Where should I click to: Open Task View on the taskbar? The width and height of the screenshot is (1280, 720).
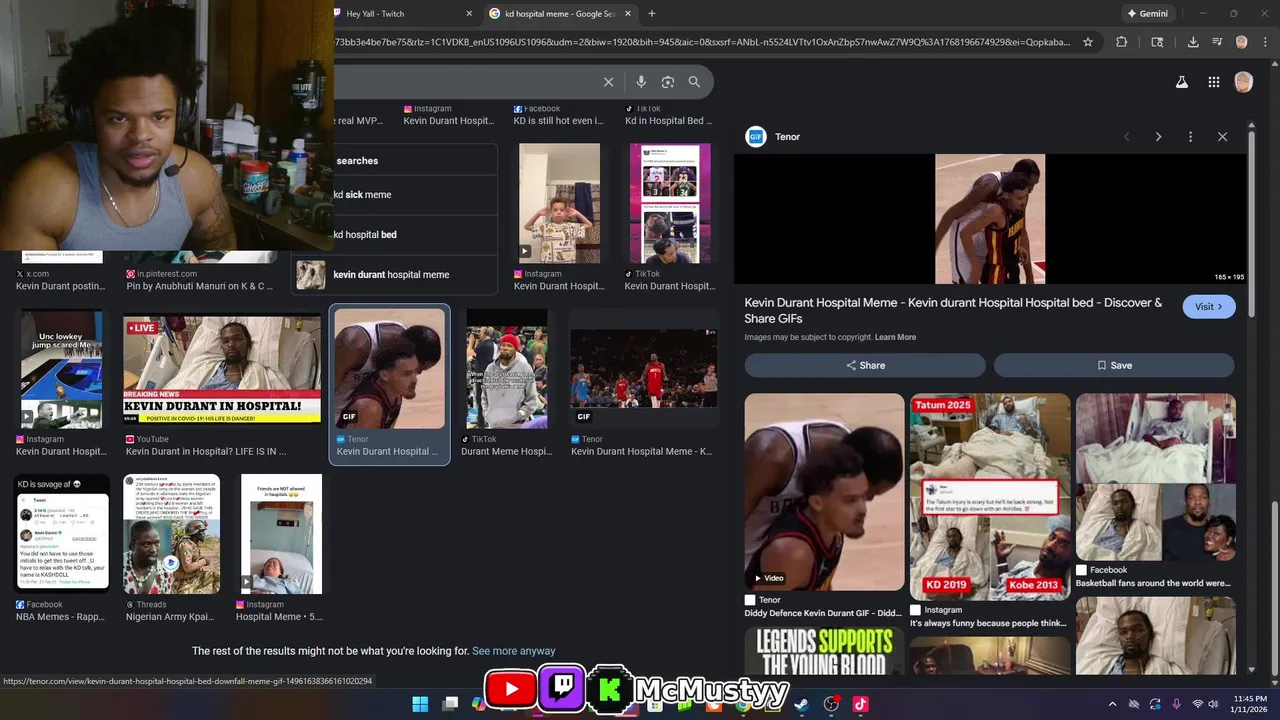tap(450, 704)
